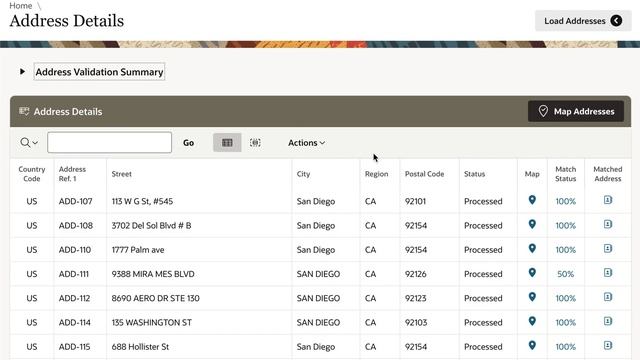This screenshot has width=640, height=360.
Task: View matched address icon for ADD-114
Action: click(608, 321)
